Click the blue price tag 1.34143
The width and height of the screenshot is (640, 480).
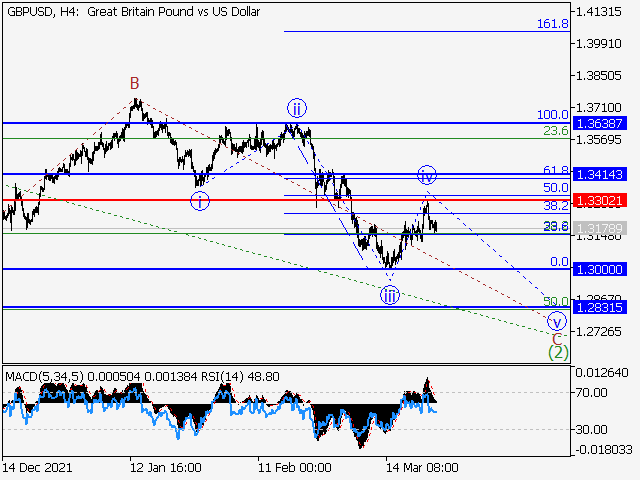tap(600, 175)
